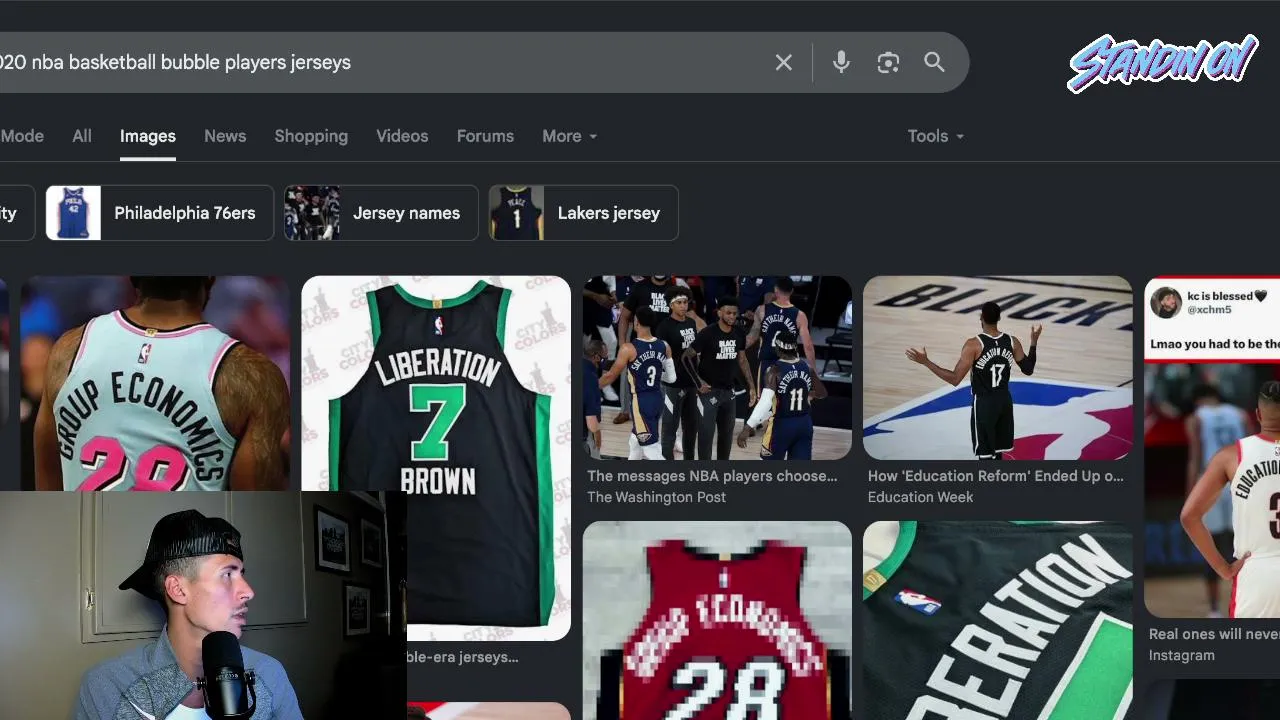Click the 'ble-era jerseys...' caption
The height and width of the screenshot is (720, 1280).
462,657
